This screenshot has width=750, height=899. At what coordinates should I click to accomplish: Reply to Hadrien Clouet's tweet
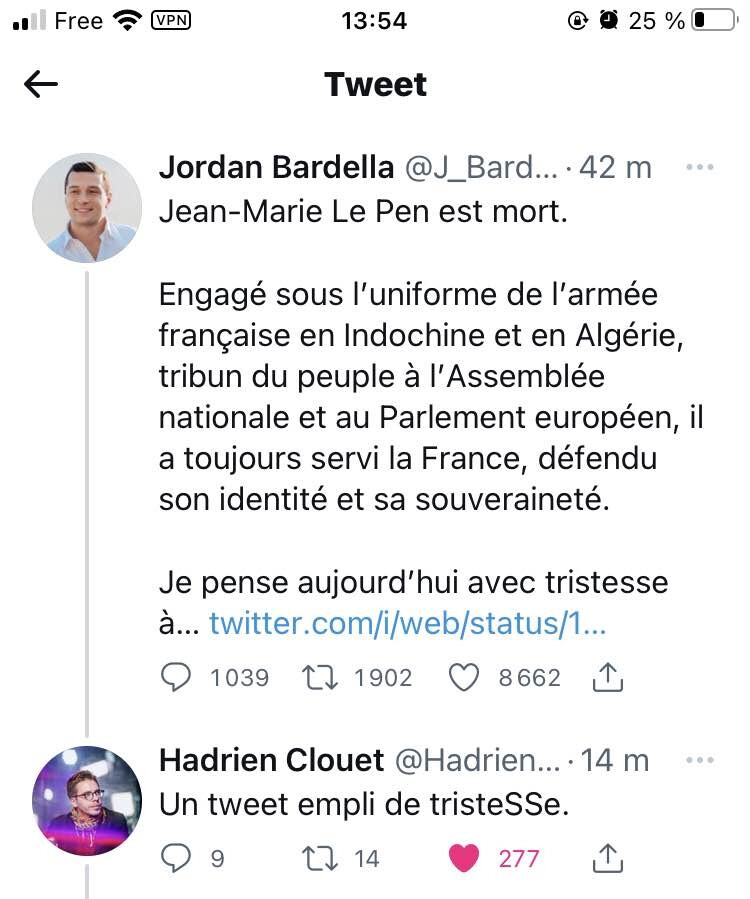[176, 857]
